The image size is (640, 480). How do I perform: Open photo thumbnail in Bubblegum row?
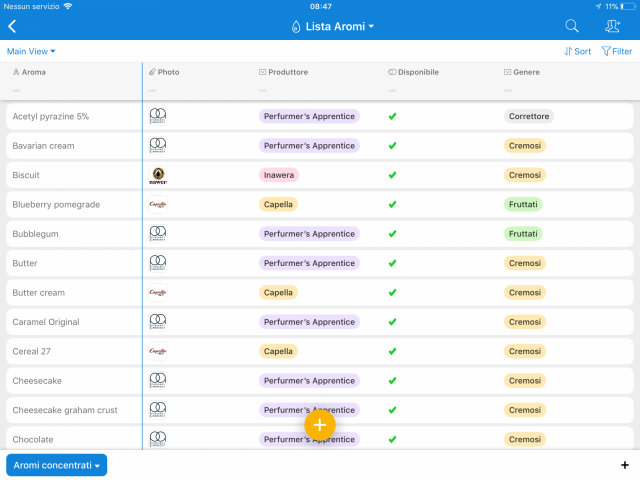158,233
